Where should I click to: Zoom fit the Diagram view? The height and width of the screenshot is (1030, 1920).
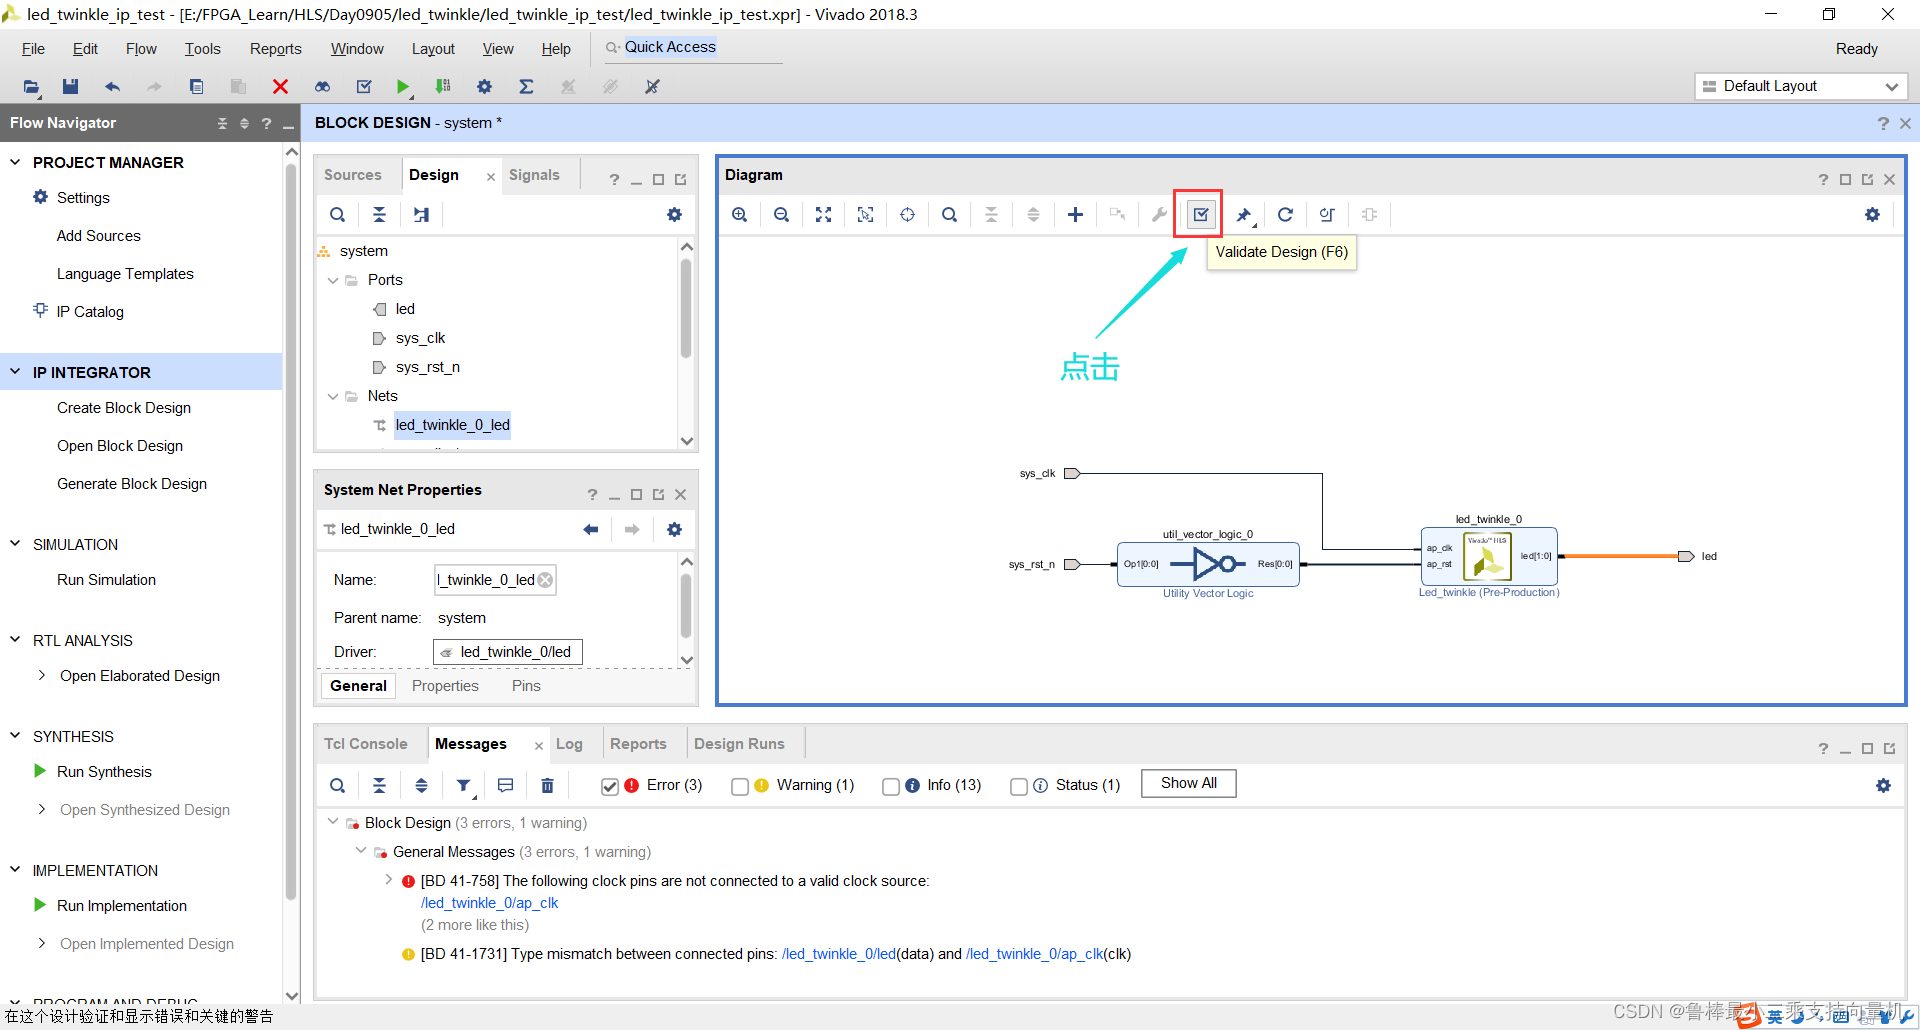click(823, 214)
